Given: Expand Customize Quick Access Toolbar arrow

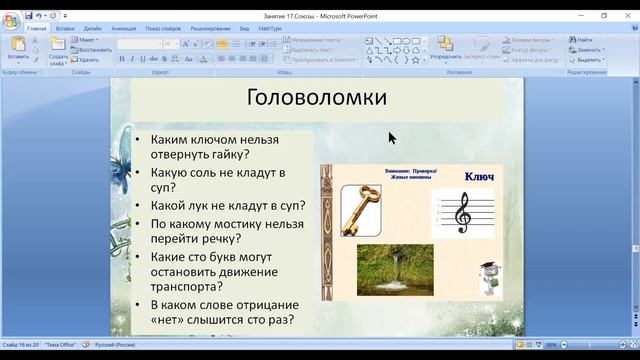Looking at the screenshot, I should (65, 16).
